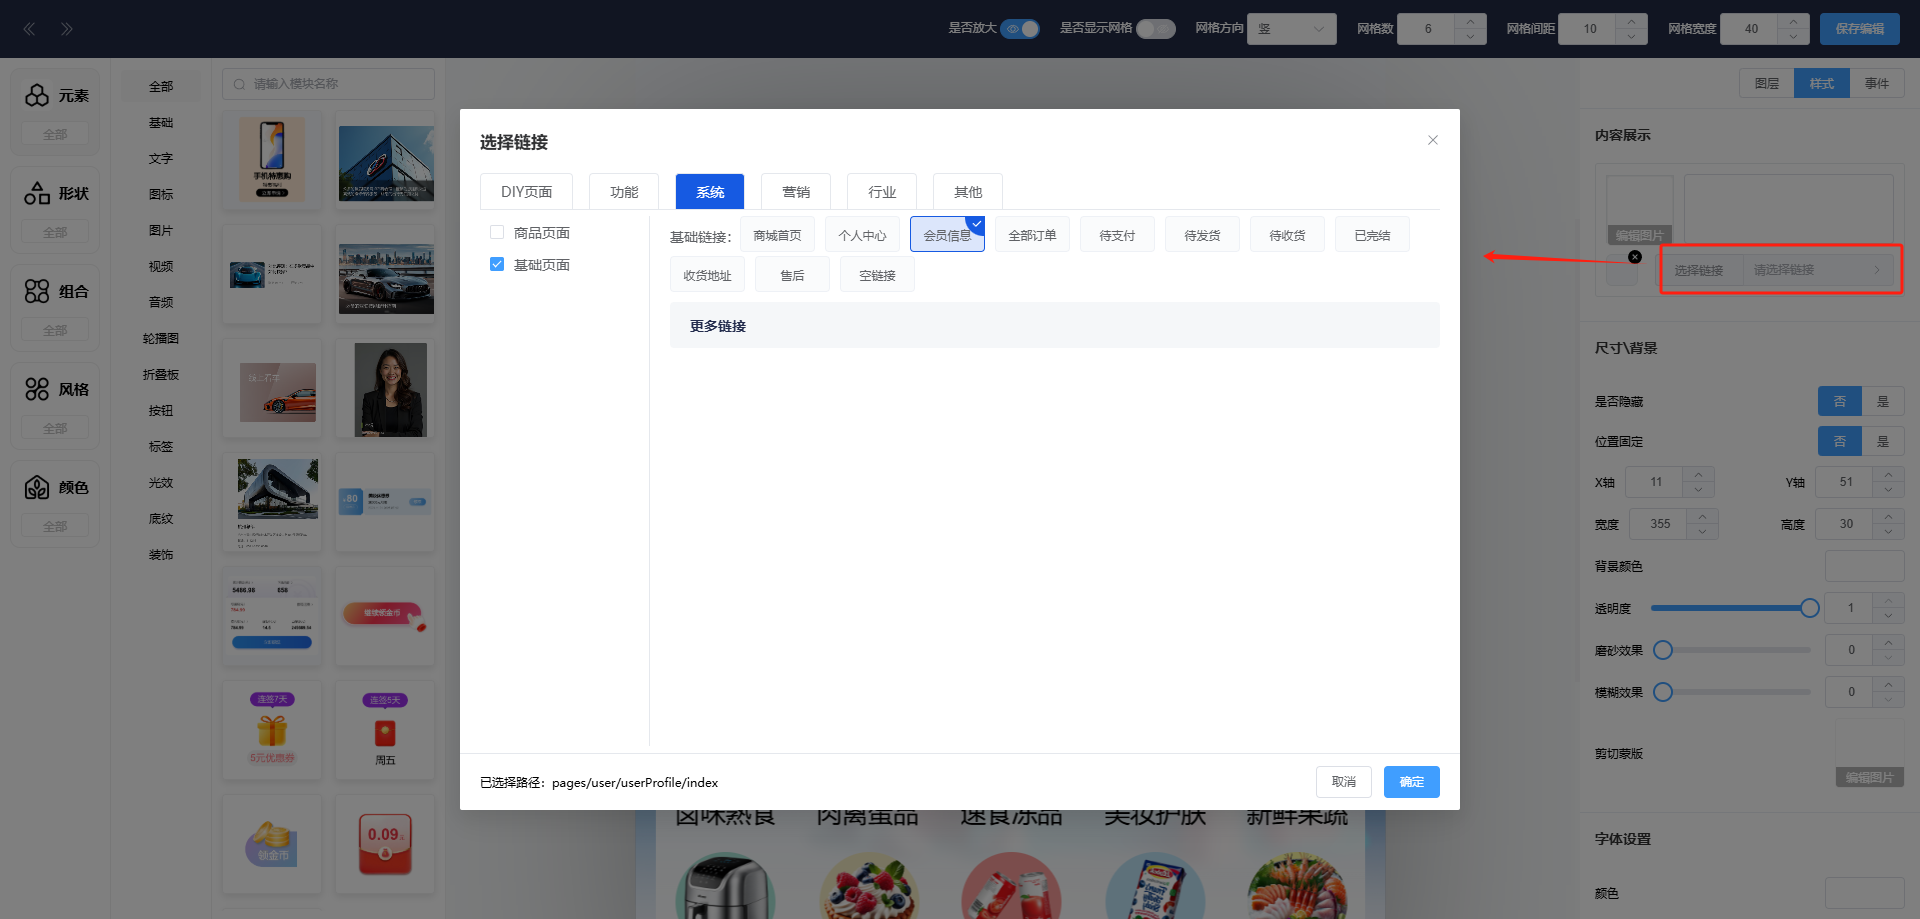Screen dimensions: 1920x919
Task: Select the 组合 combination category icon
Action: click(x=37, y=291)
